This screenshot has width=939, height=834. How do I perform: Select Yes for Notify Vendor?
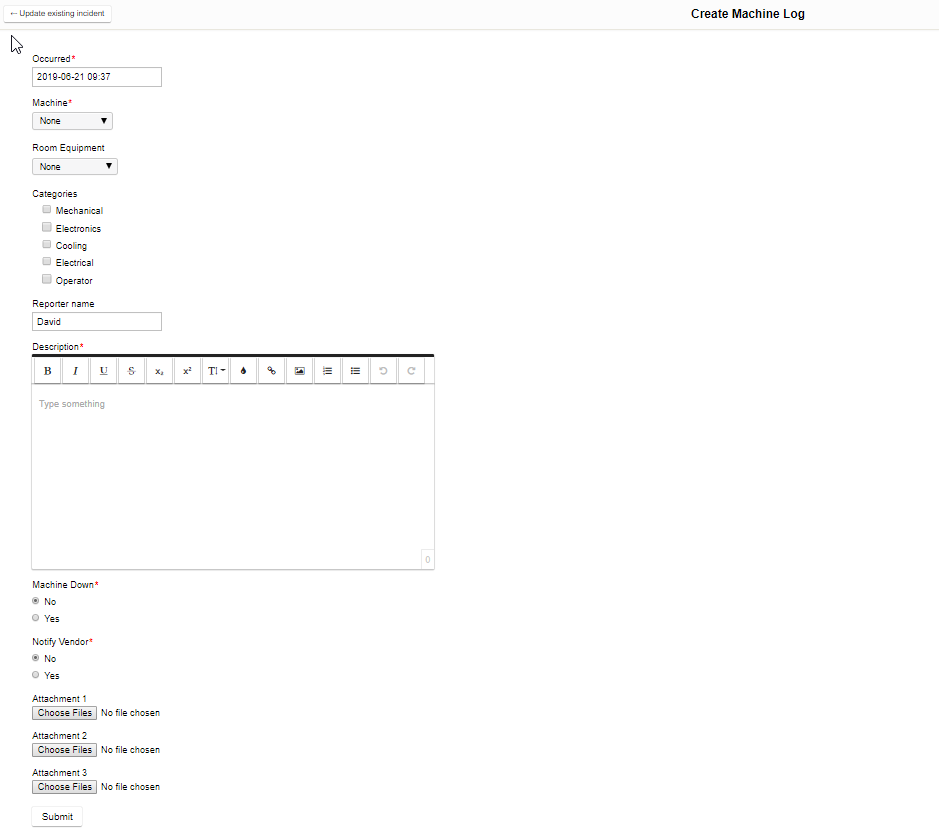pyautogui.click(x=36, y=675)
